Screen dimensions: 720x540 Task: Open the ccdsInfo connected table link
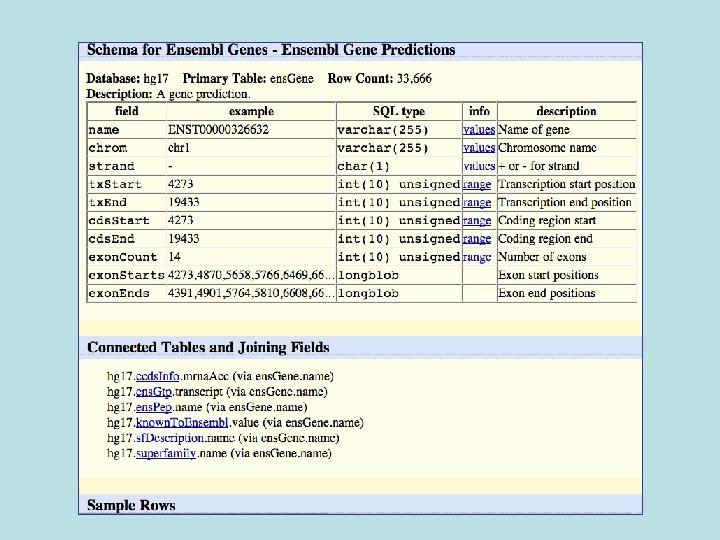click(158, 376)
